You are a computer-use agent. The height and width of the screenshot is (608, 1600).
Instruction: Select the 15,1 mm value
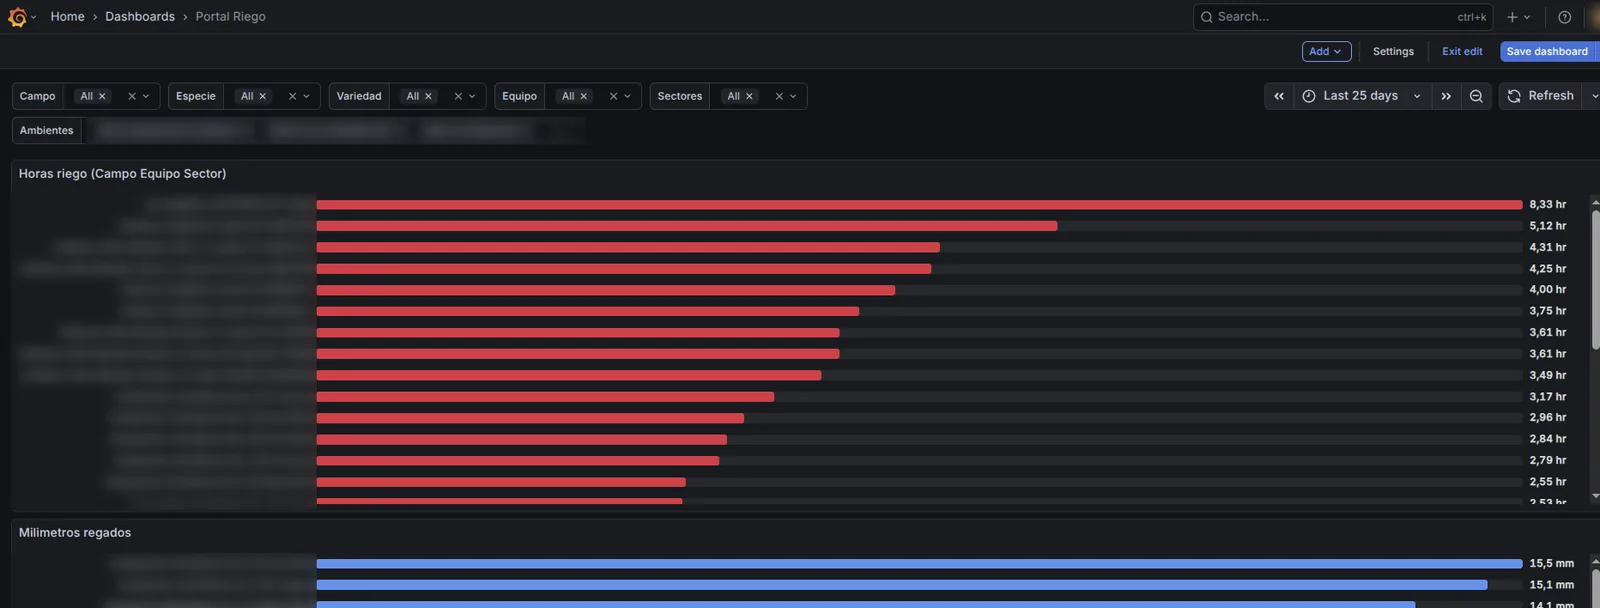click(1551, 585)
